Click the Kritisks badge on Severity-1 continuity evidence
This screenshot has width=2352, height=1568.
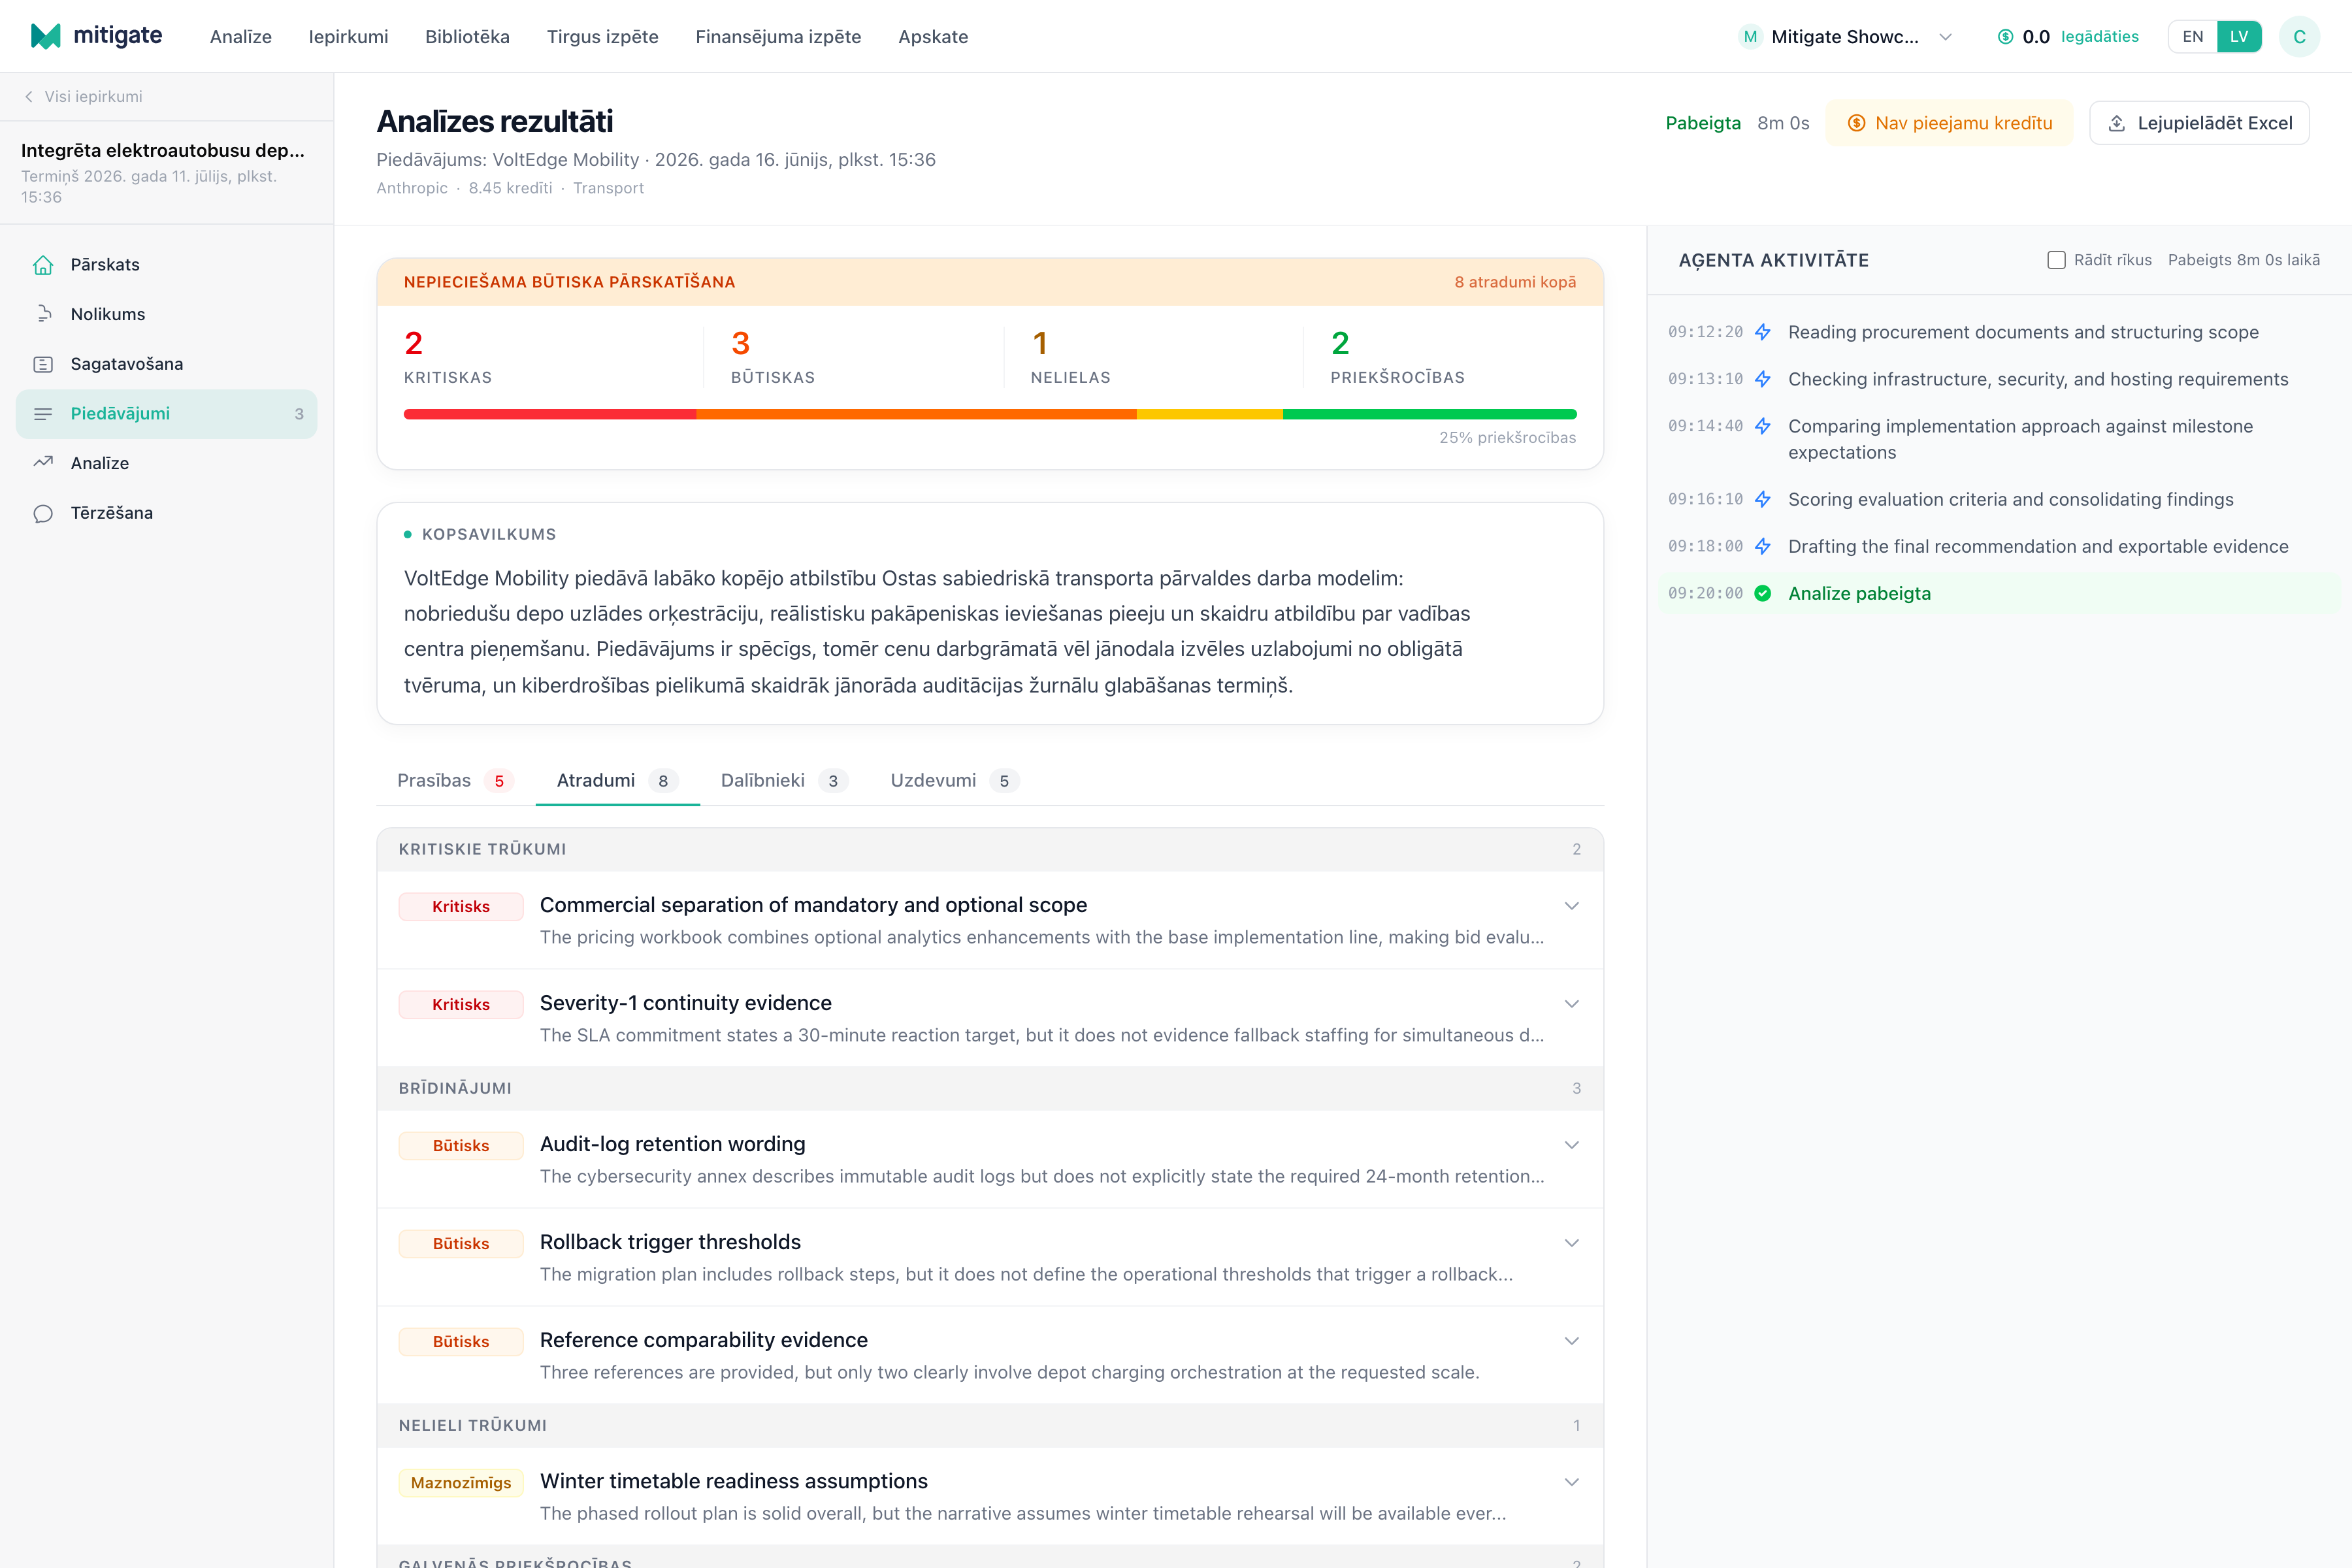(x=461, y=1004)
